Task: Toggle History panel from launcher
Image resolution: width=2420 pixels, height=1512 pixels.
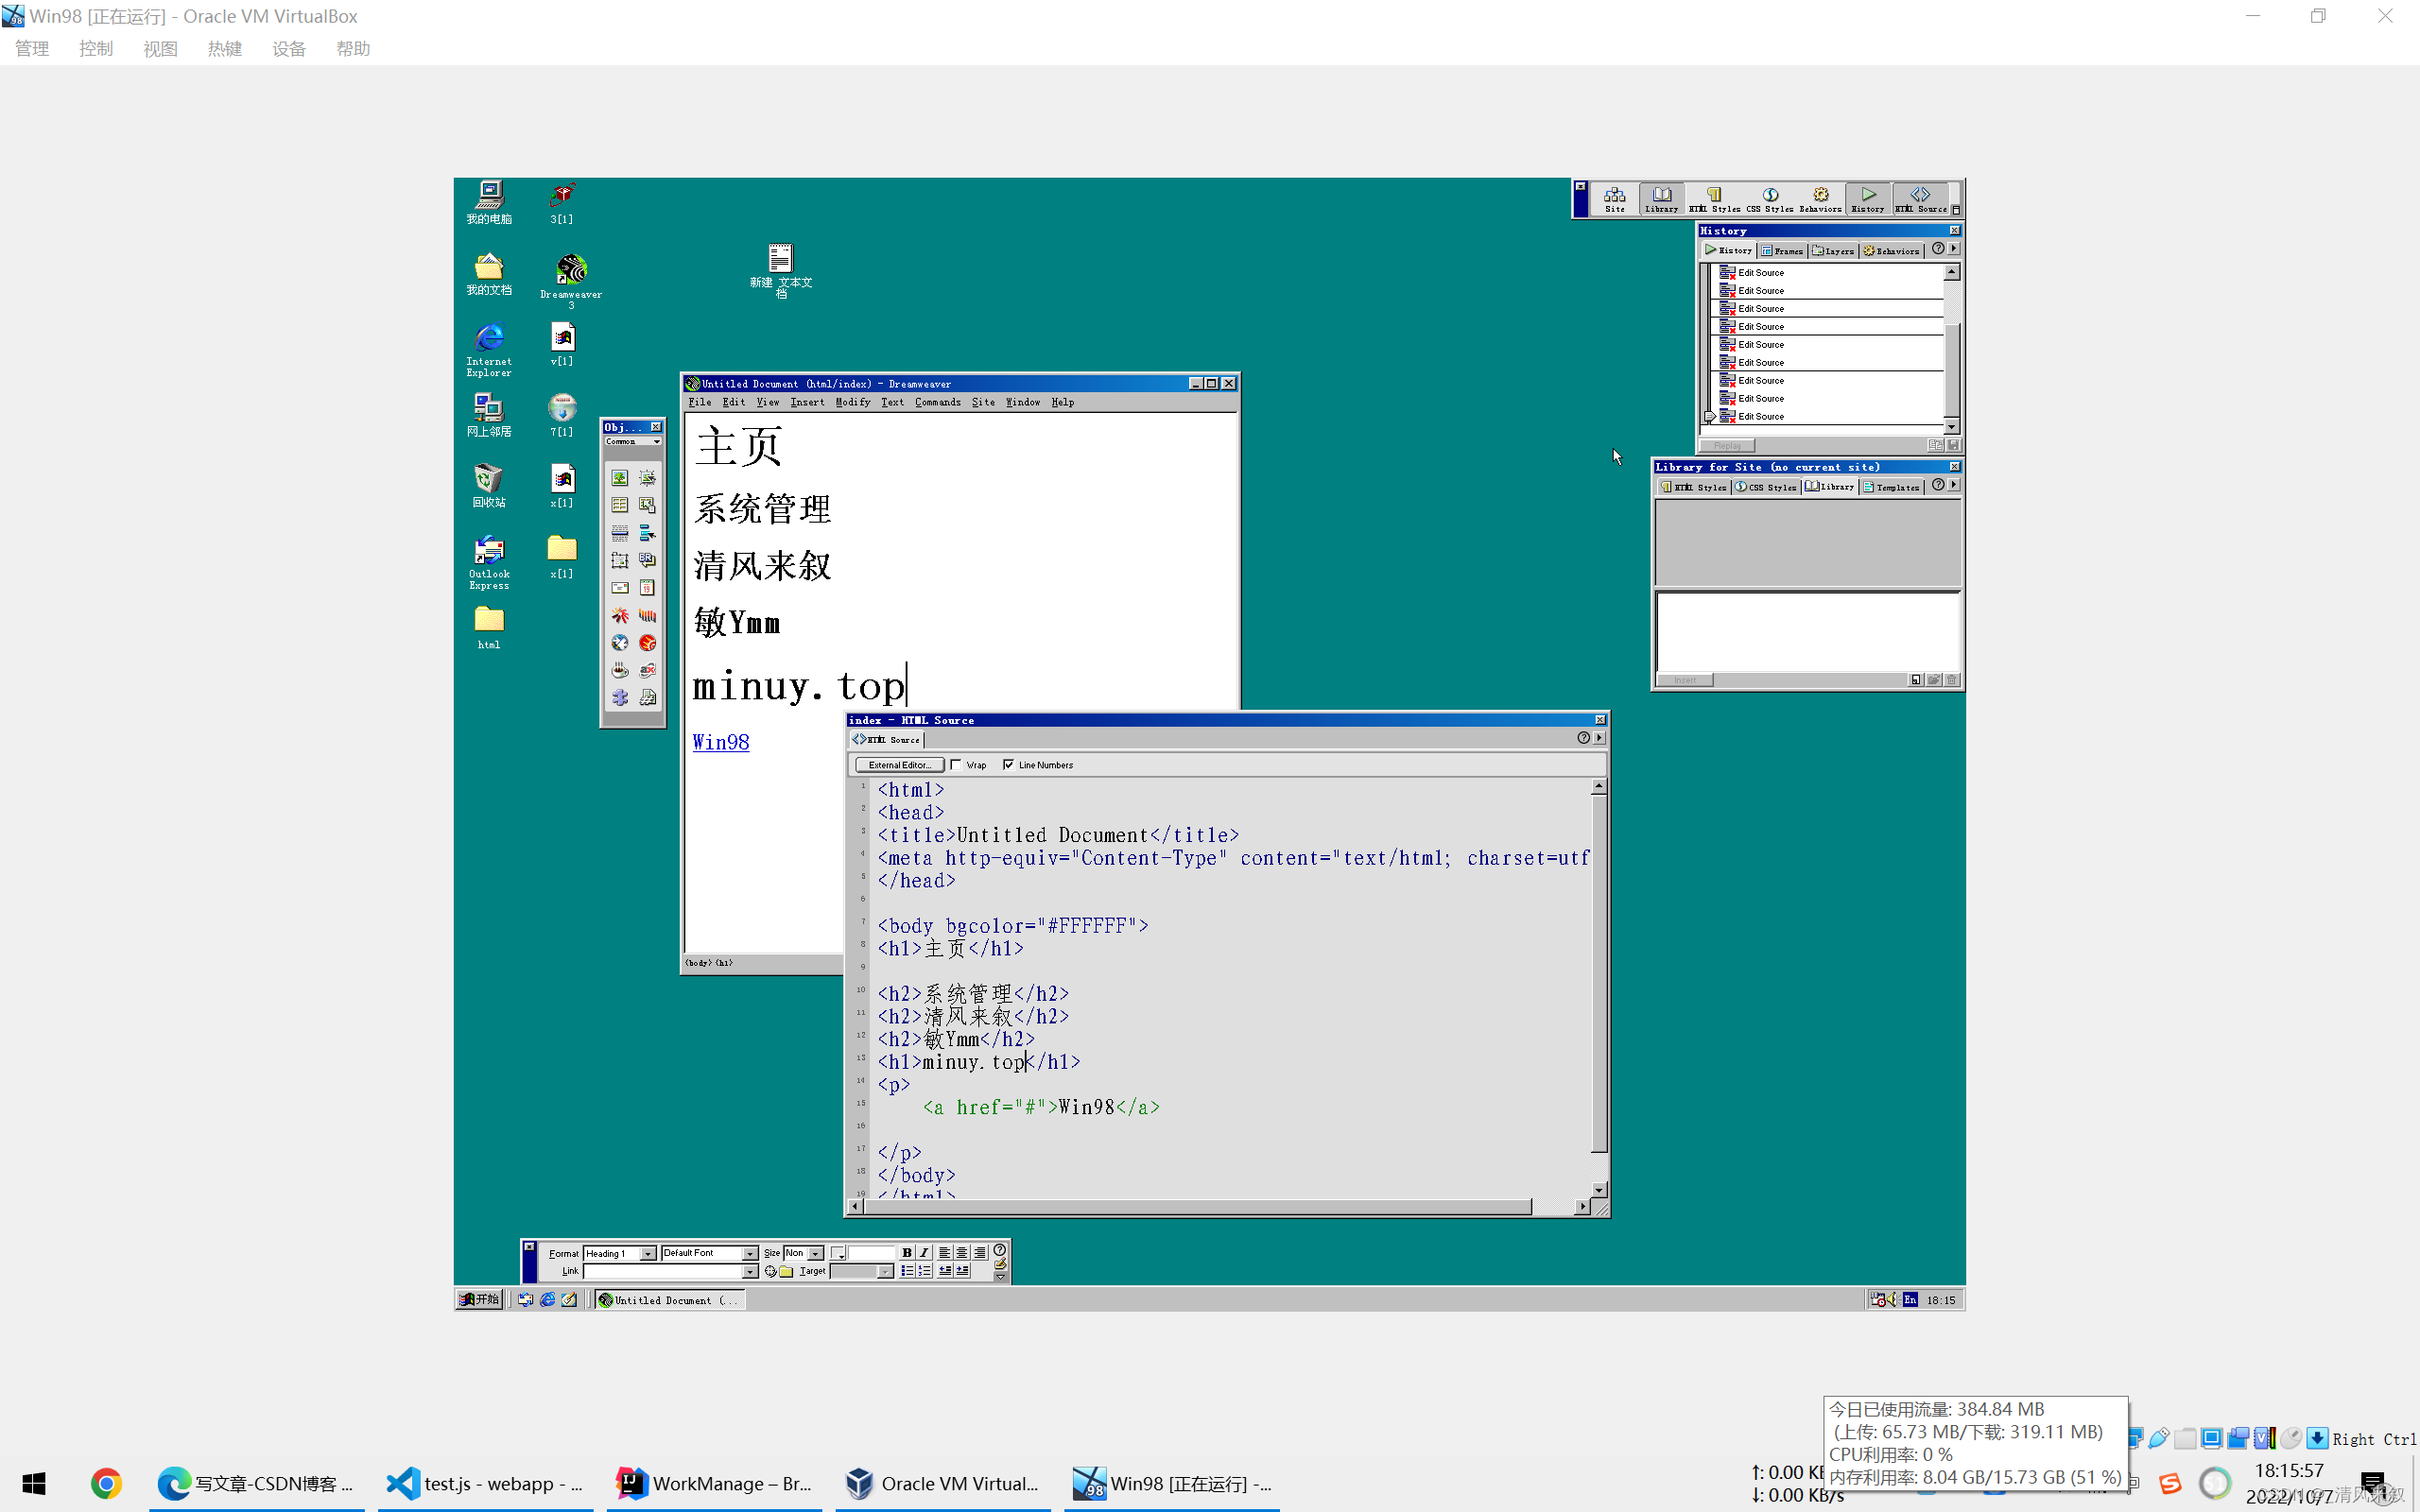Action: (x=1867, y=199)
